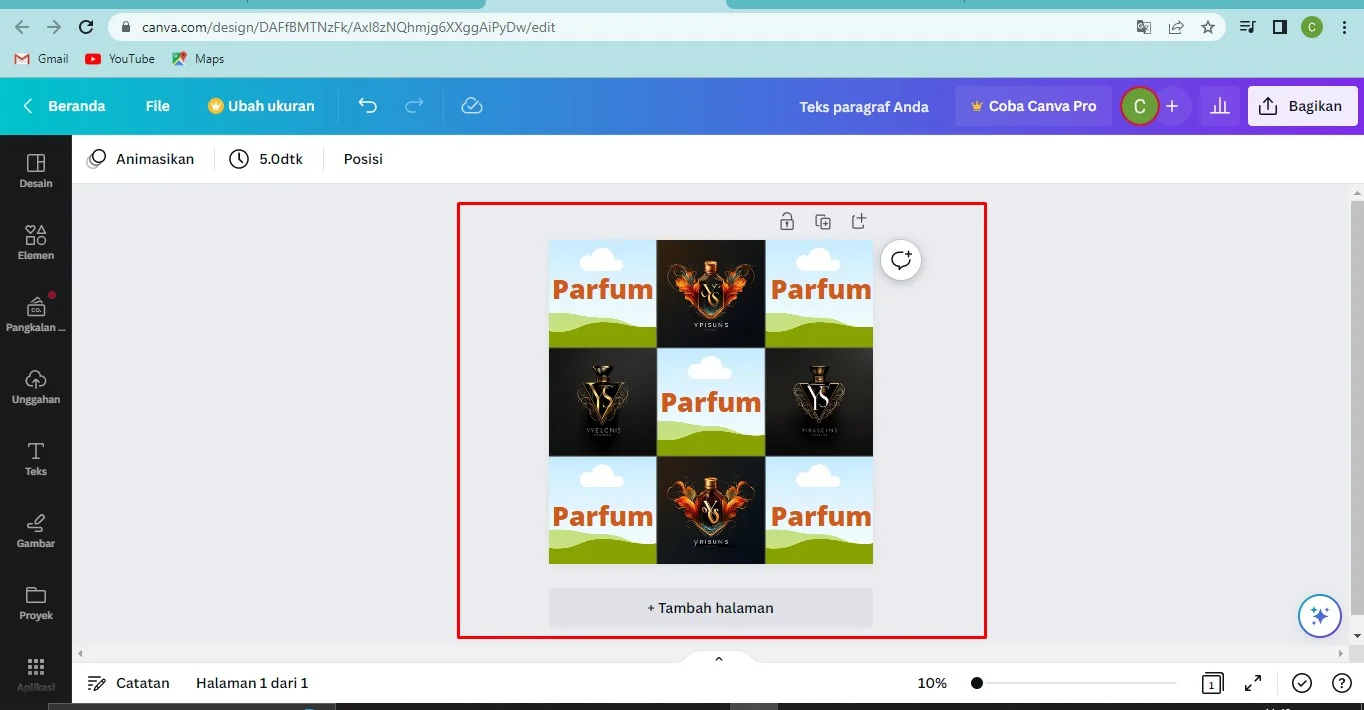1364x710 pixels.
Task: Open the Maps bookmark
Action: (198, 59)
